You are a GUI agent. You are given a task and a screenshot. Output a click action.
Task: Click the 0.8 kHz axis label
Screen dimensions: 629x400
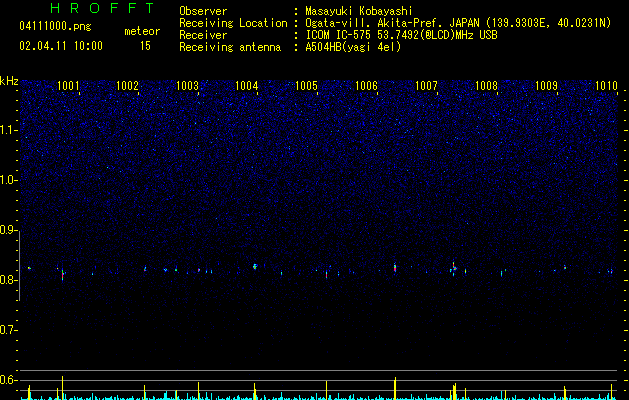[9, 280]
